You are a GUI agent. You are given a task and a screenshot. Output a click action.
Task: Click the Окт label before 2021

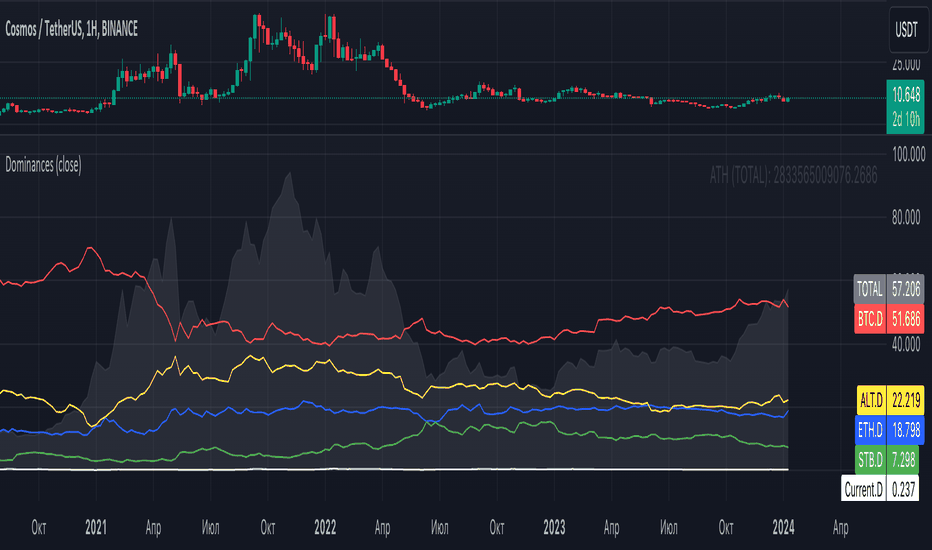(39, 527)
